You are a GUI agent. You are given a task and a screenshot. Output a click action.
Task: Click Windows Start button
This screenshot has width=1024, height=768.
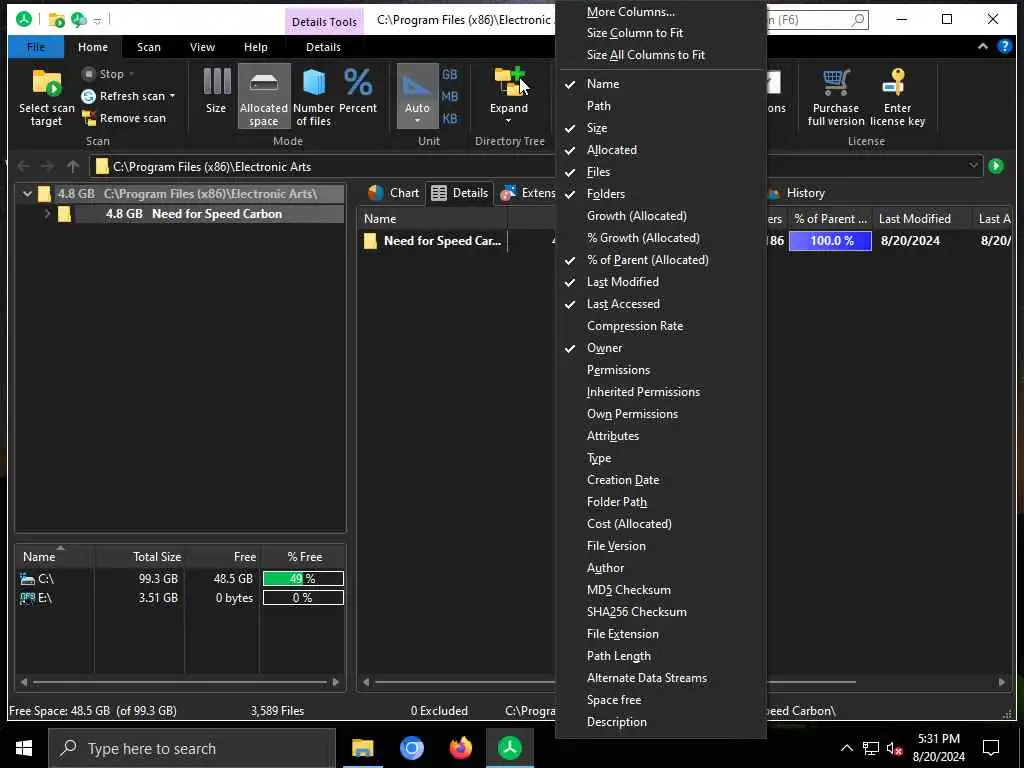[24, 748]
